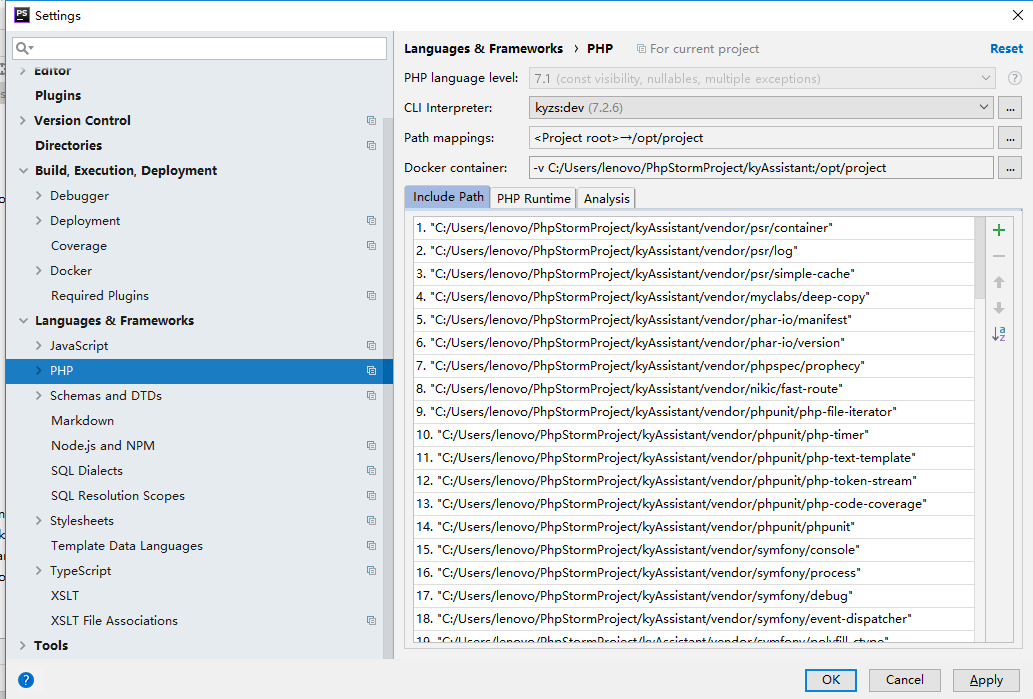Click the OK button
The height and width of the screenshot is (699, 1033).
[831, 680]
